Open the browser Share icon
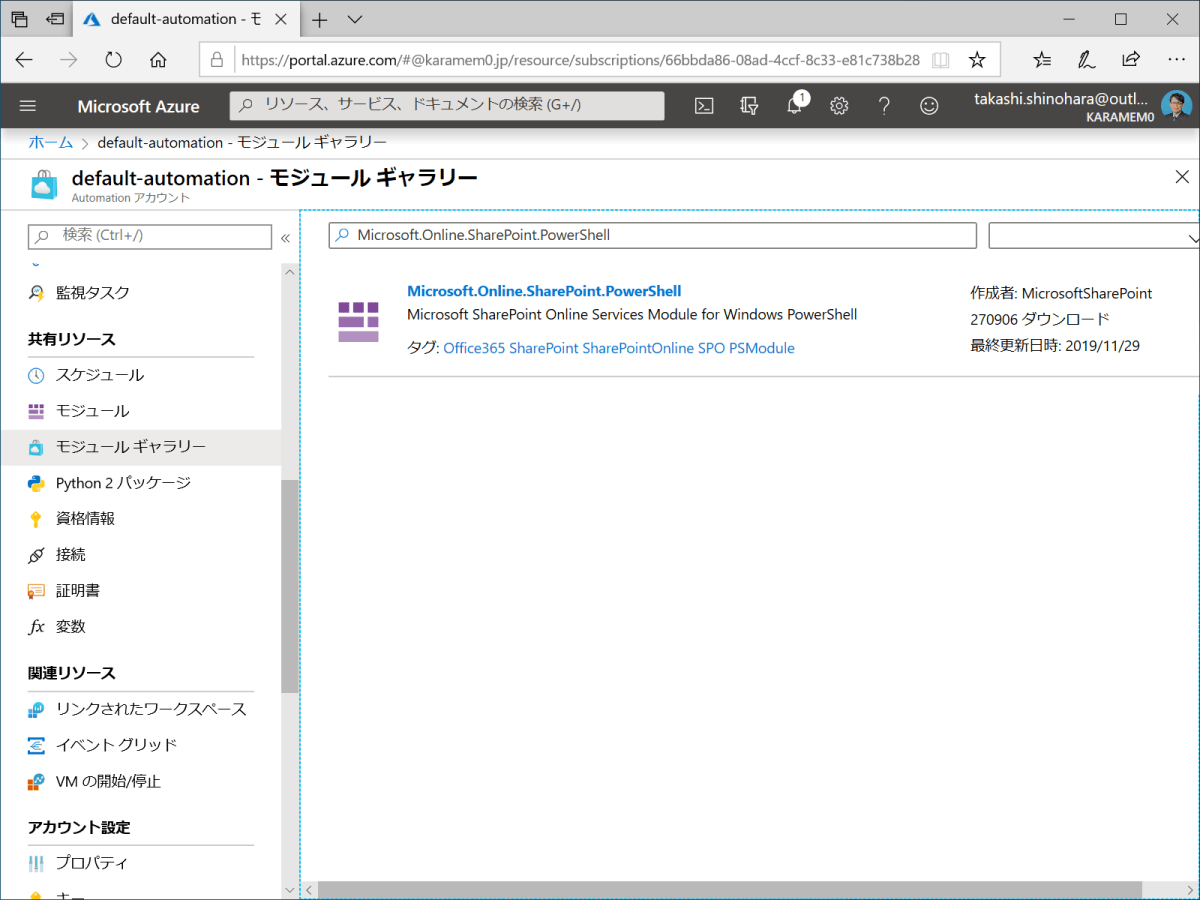Screen dimensions: 1200x900 [1131, 60]
